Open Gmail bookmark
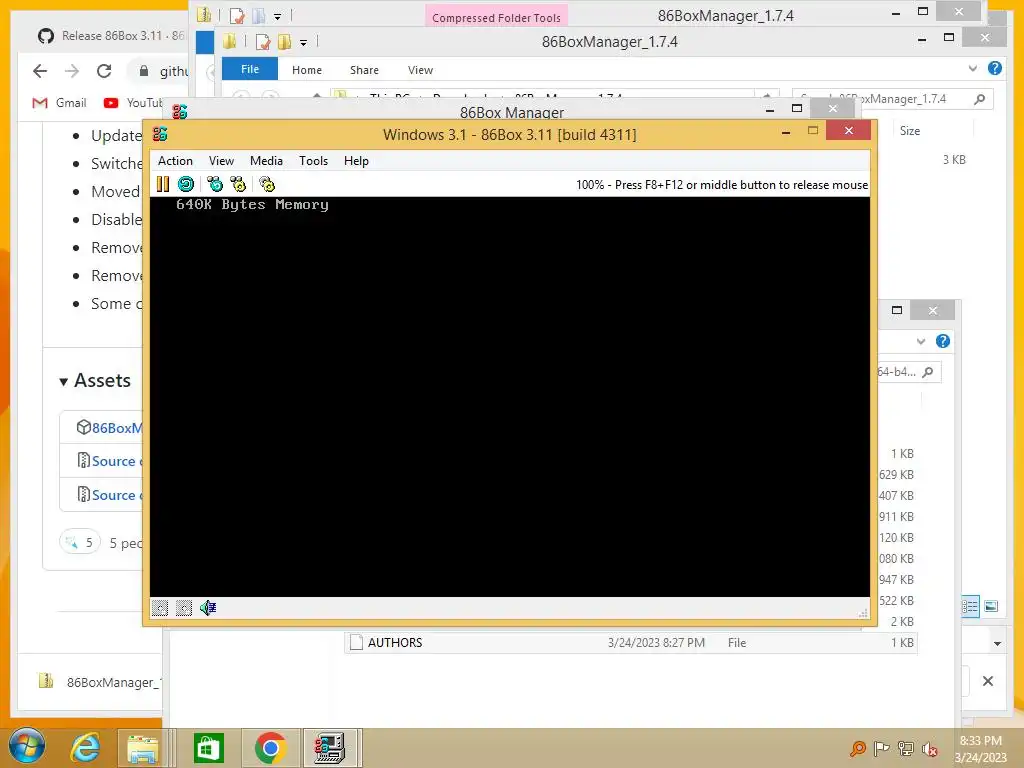 click(59, 103)
